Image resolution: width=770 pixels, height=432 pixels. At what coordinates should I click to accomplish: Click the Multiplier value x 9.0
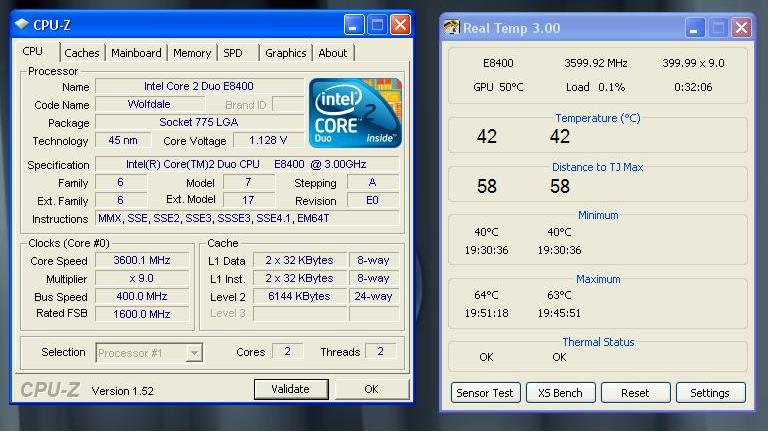tap(142, 278)
